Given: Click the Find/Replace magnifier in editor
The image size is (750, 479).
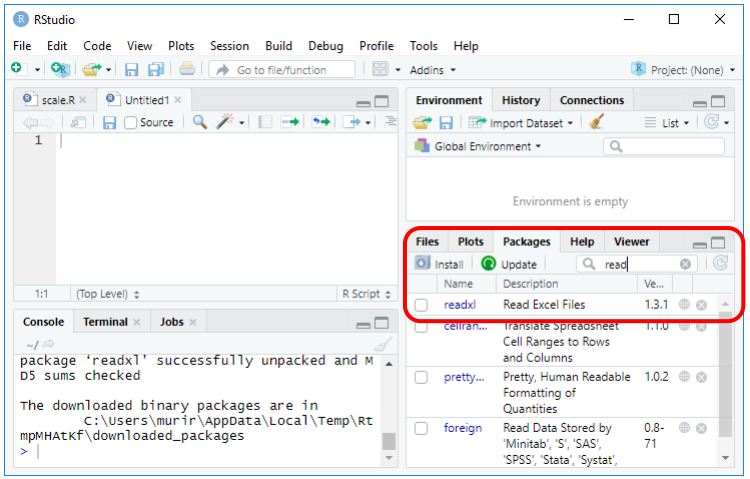Looking at the screenshot, I should point(200,122).
